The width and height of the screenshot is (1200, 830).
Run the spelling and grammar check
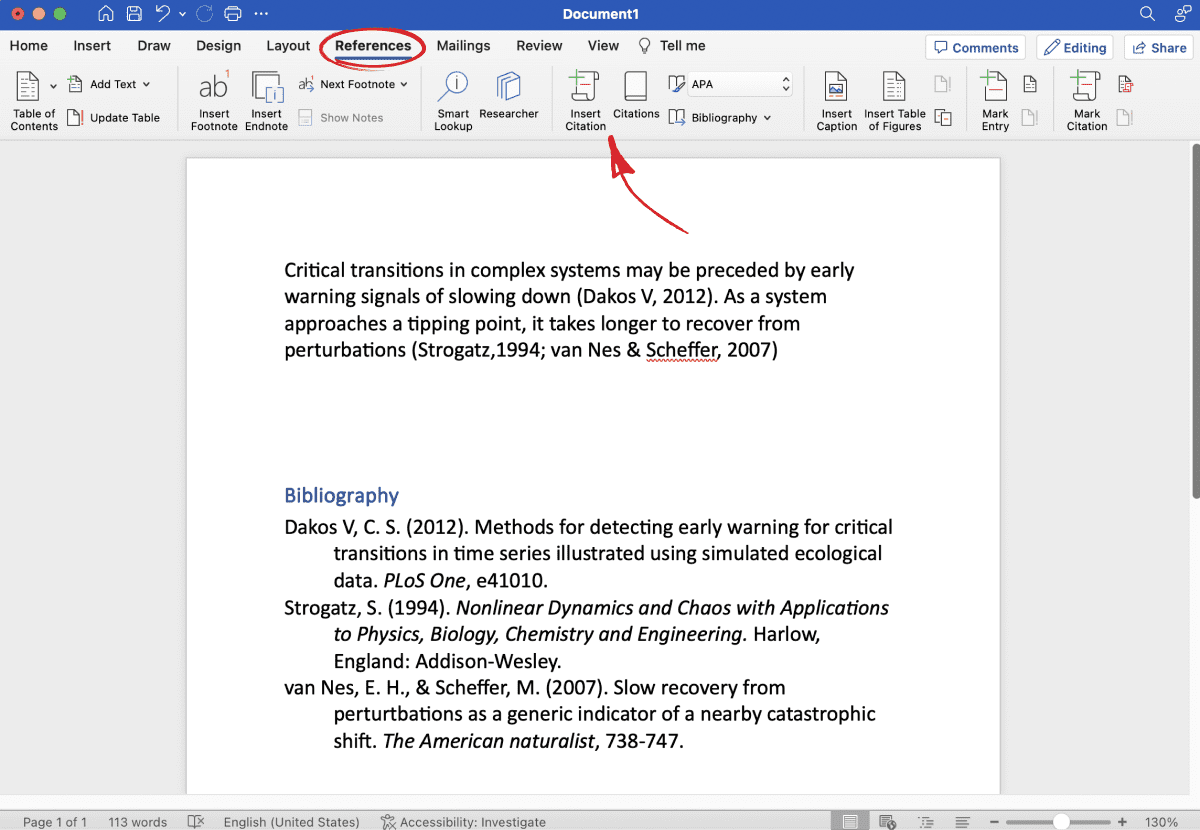[x=196, y=820]
